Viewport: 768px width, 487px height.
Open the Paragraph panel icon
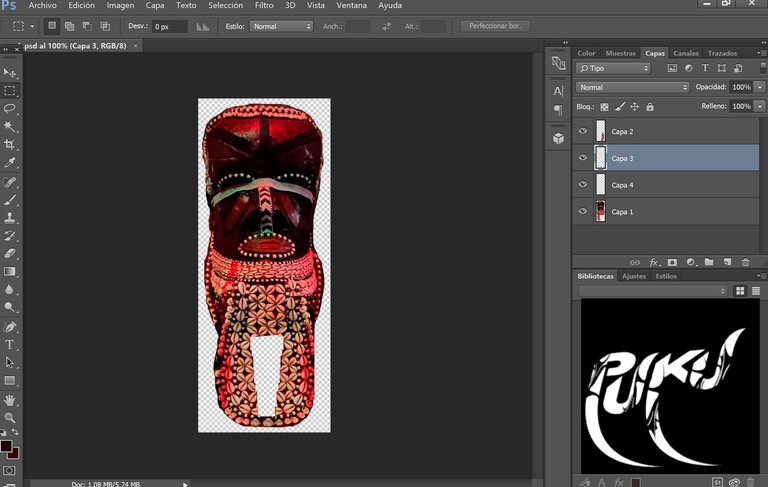[558, 110]
